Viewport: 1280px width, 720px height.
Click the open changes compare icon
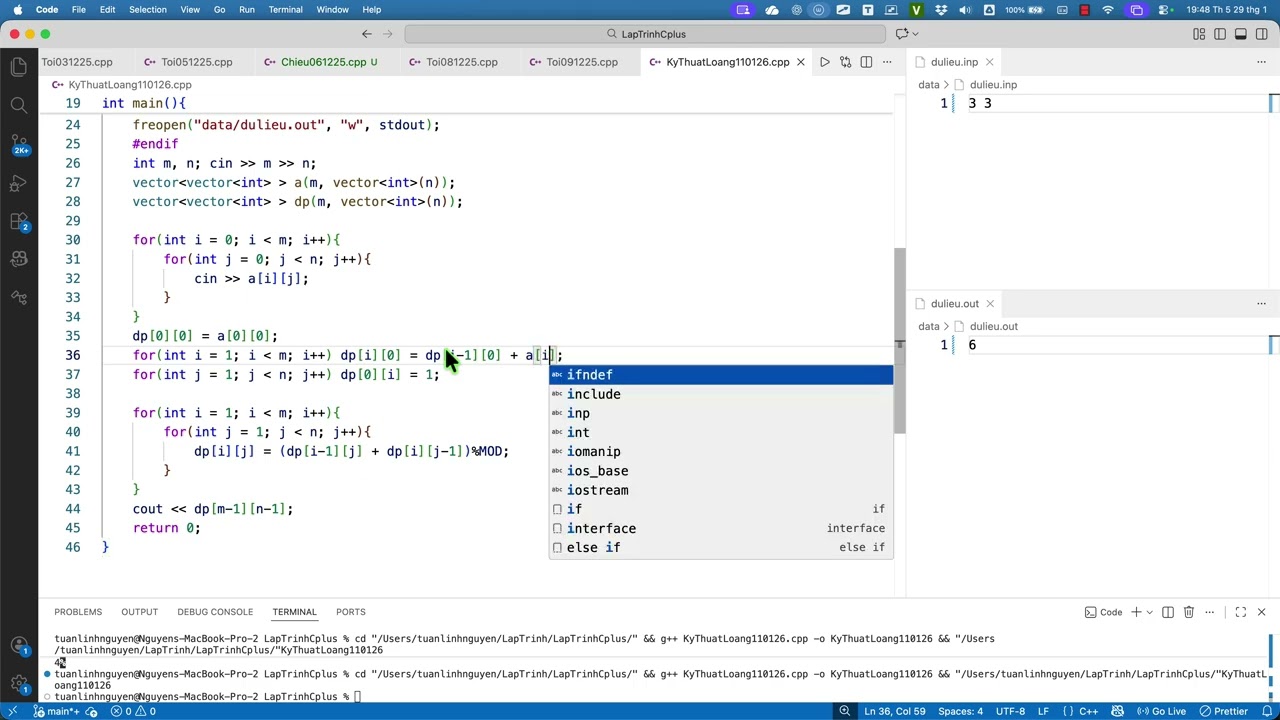pyautogui.click(x=845, y=62)
